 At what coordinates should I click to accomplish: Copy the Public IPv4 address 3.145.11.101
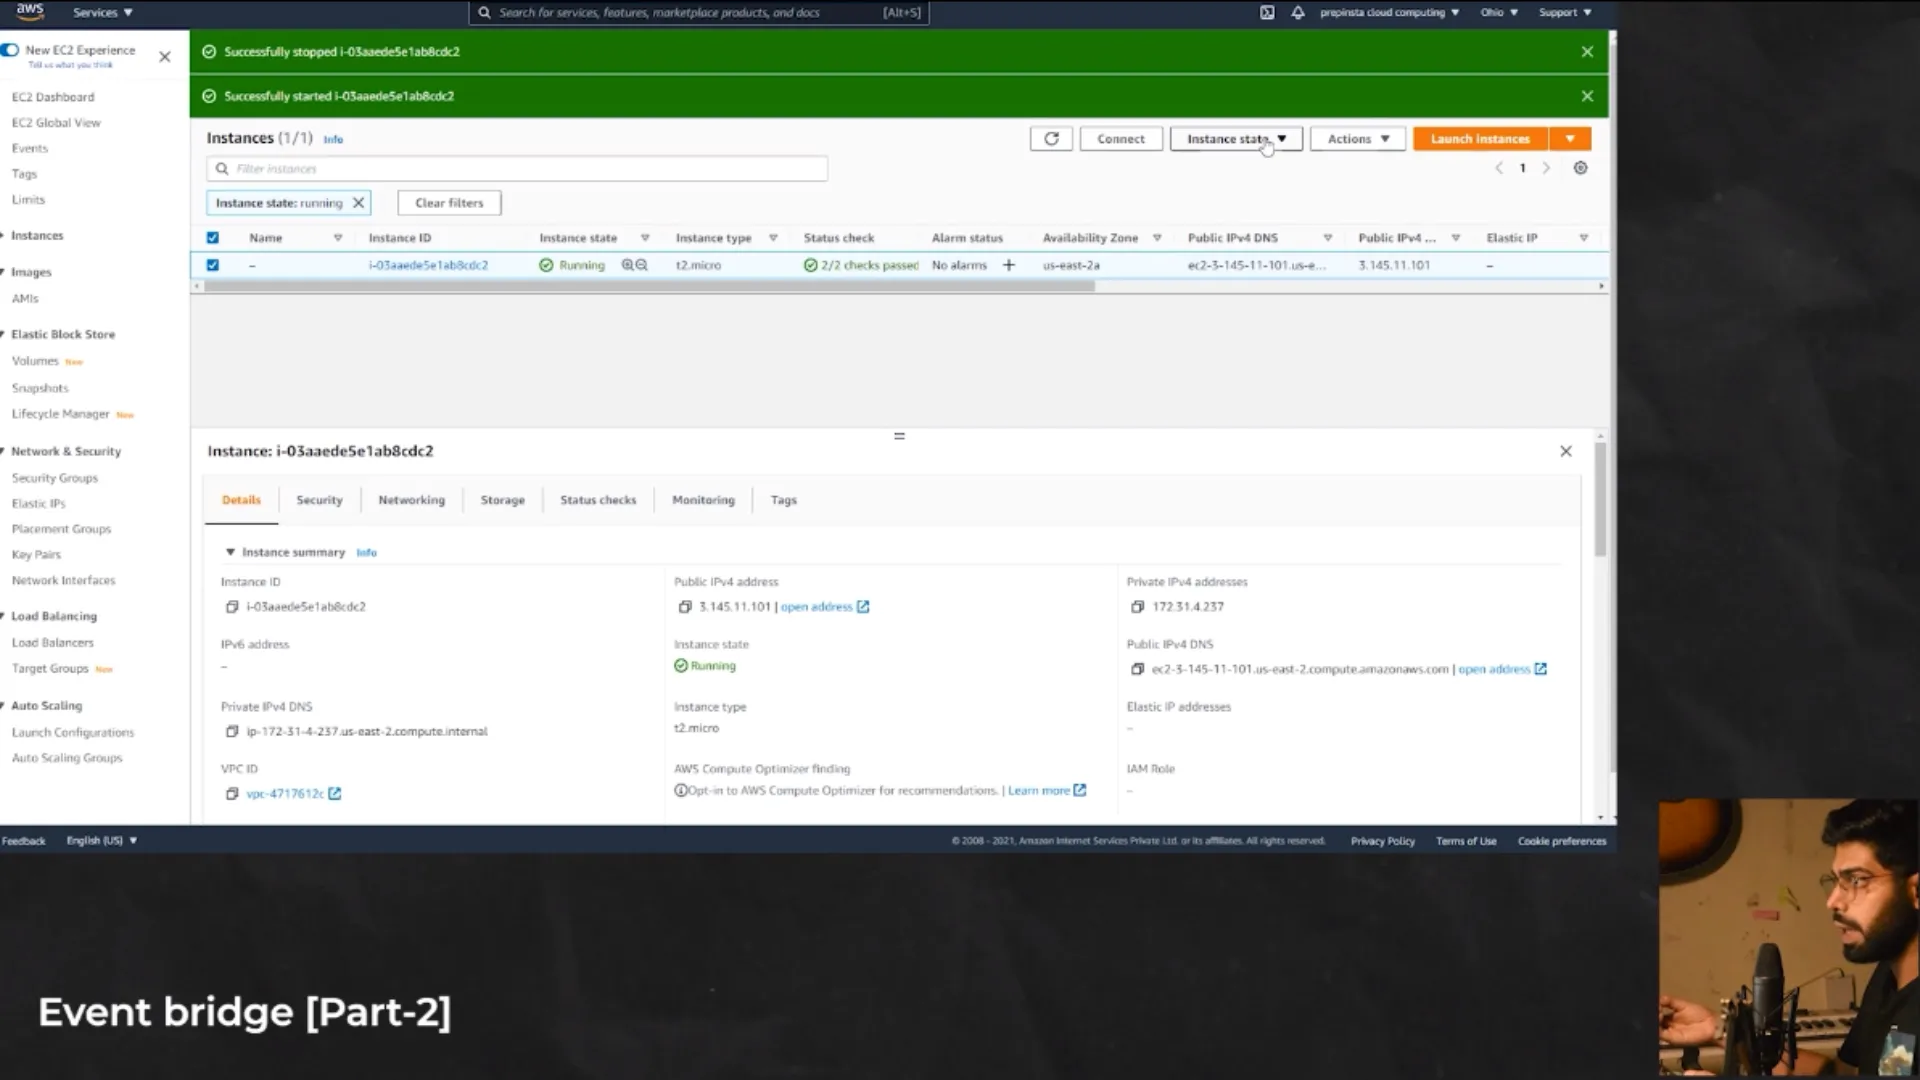[x=685, y=607]
